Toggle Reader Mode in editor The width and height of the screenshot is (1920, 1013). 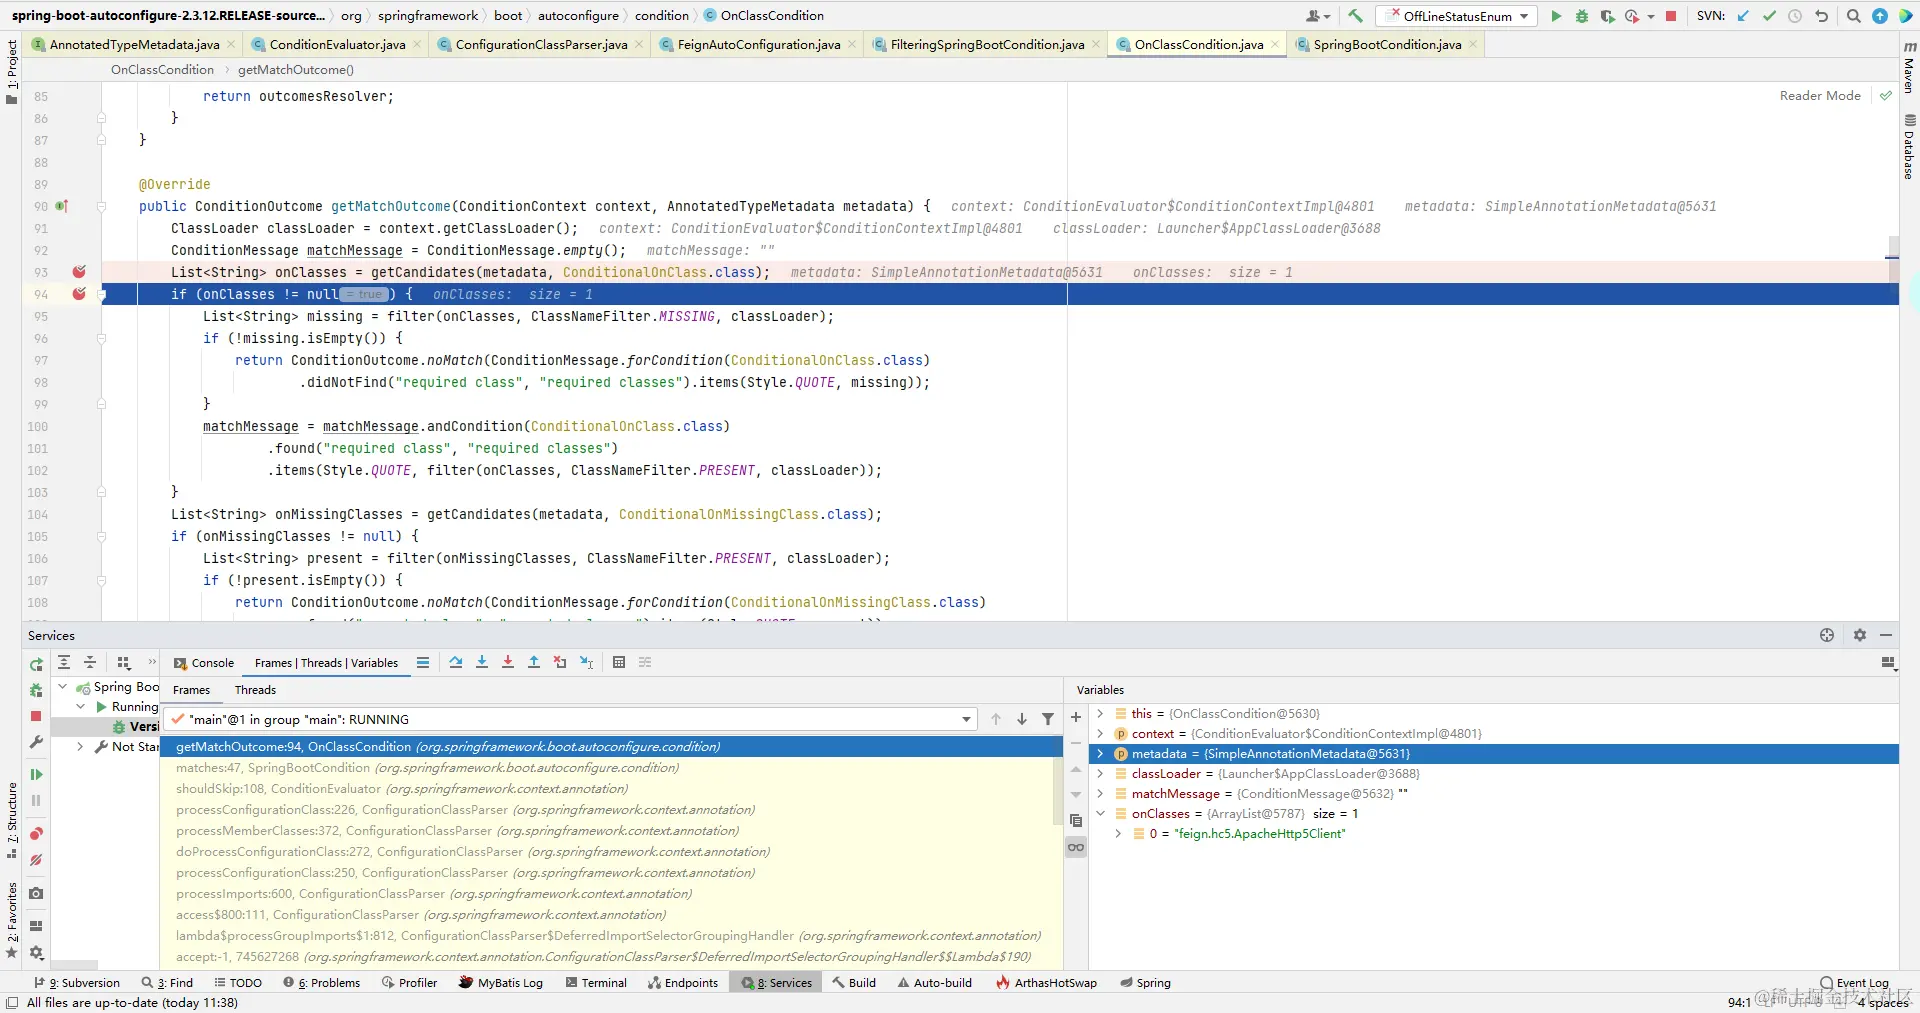1820,96
